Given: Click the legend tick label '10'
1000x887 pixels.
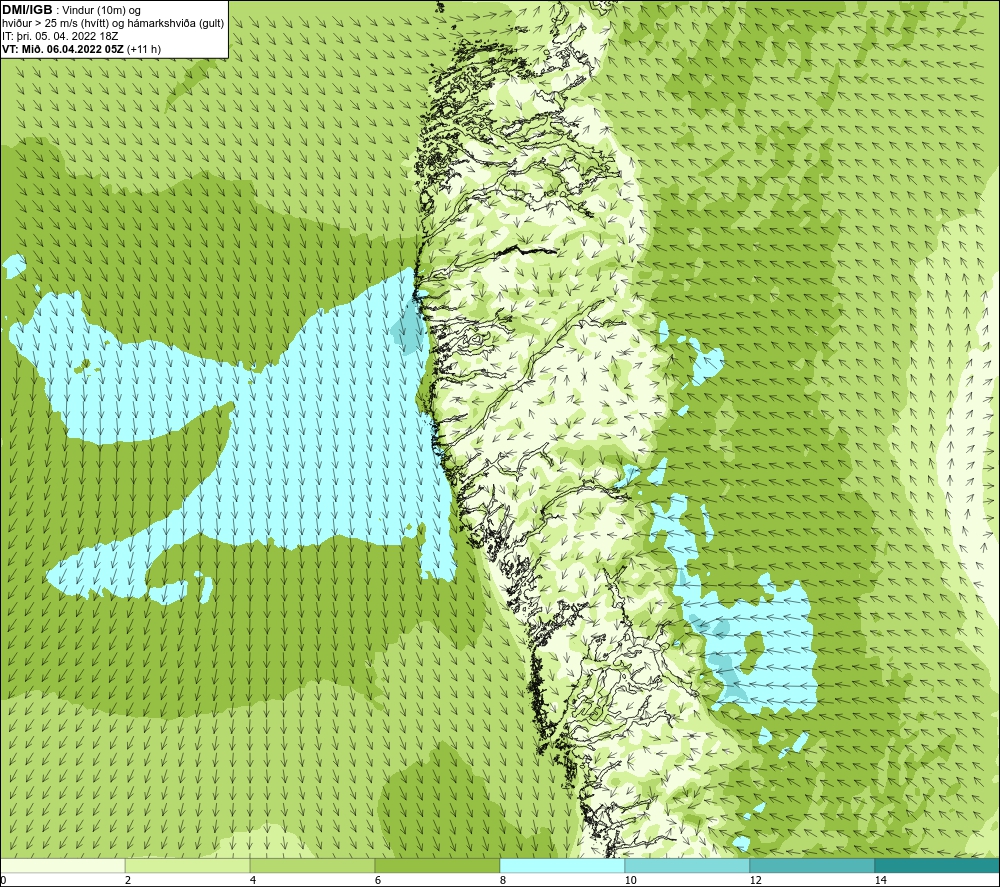Looking at the screenshot, I should pos(630,880).
